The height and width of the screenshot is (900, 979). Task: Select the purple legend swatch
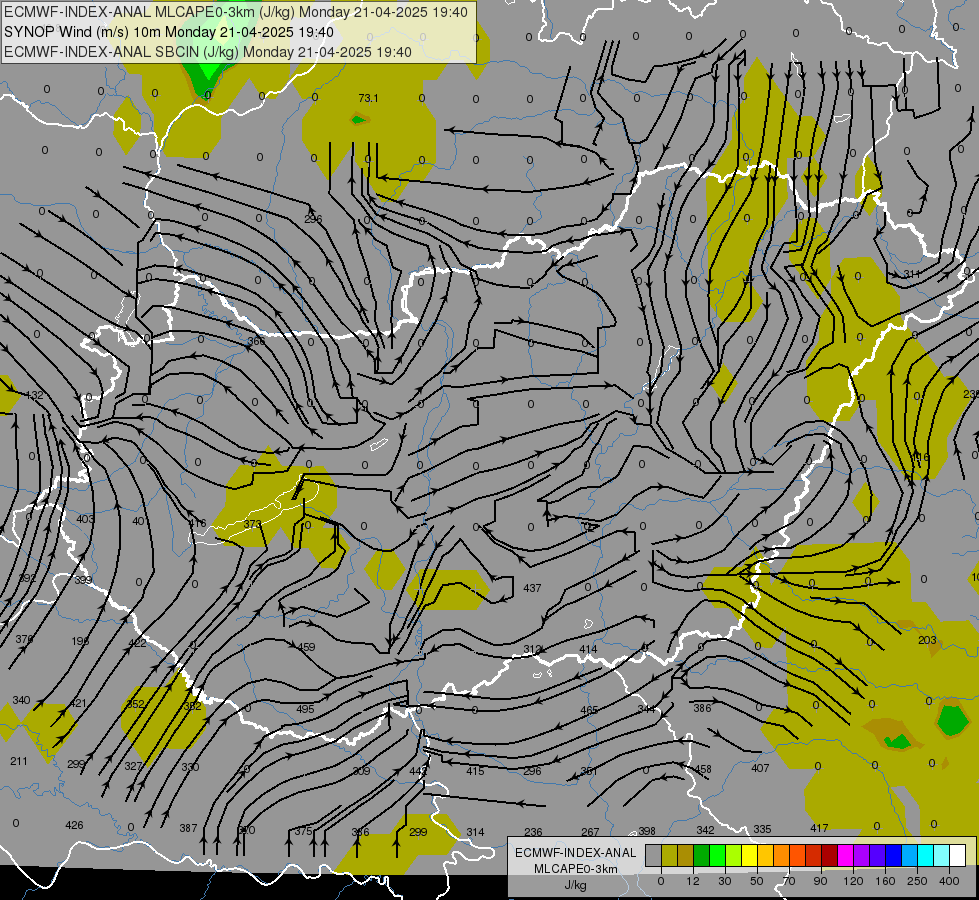[x=862, y=856]
